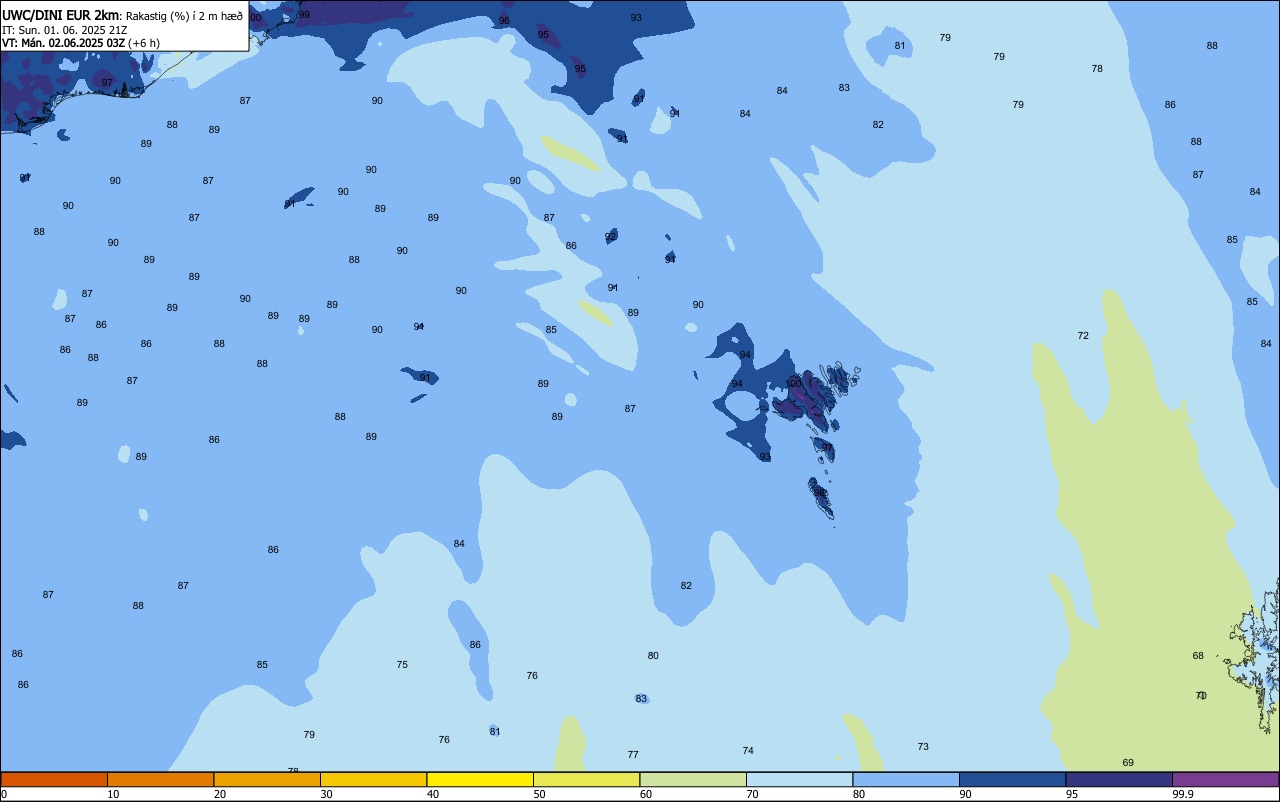Click the 100 value over the Faroe Islands

pyautogui.click(x=794, y=383)
